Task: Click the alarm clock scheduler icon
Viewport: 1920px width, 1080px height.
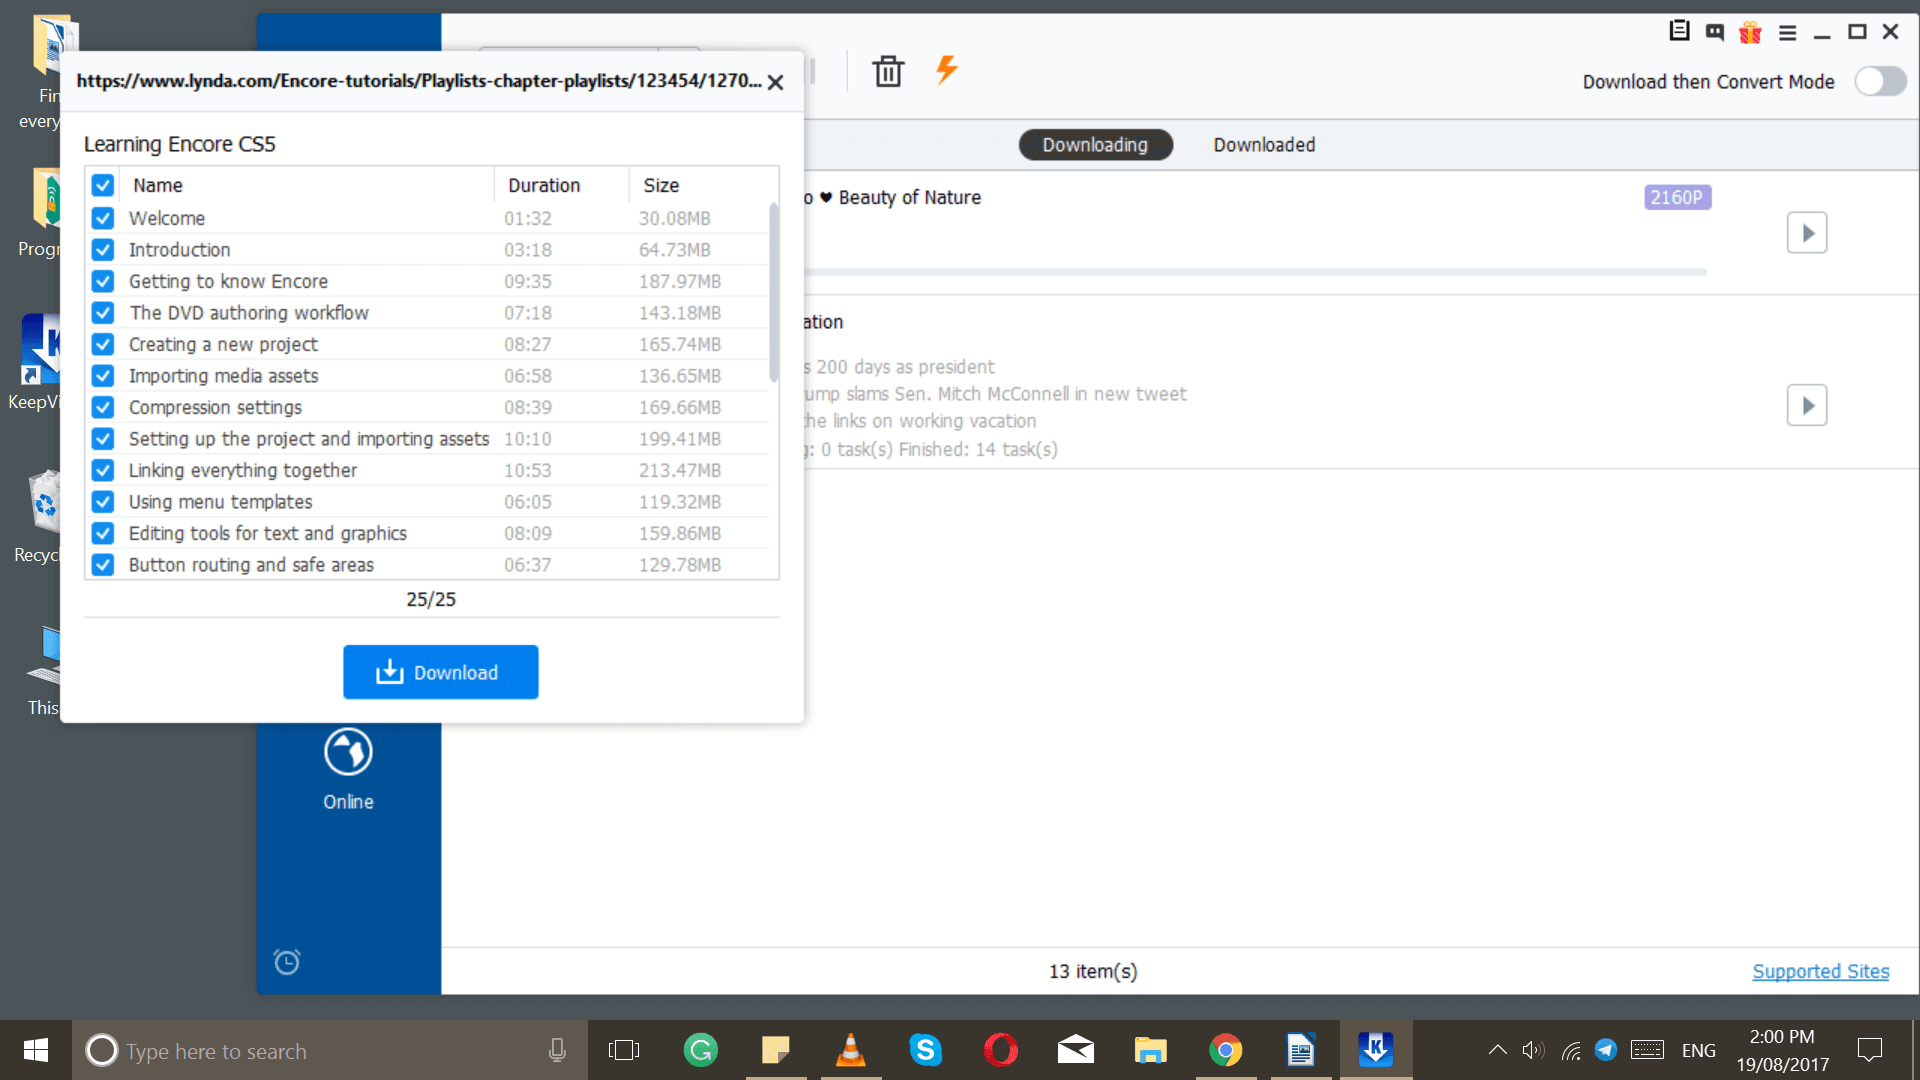Action: 287,961
